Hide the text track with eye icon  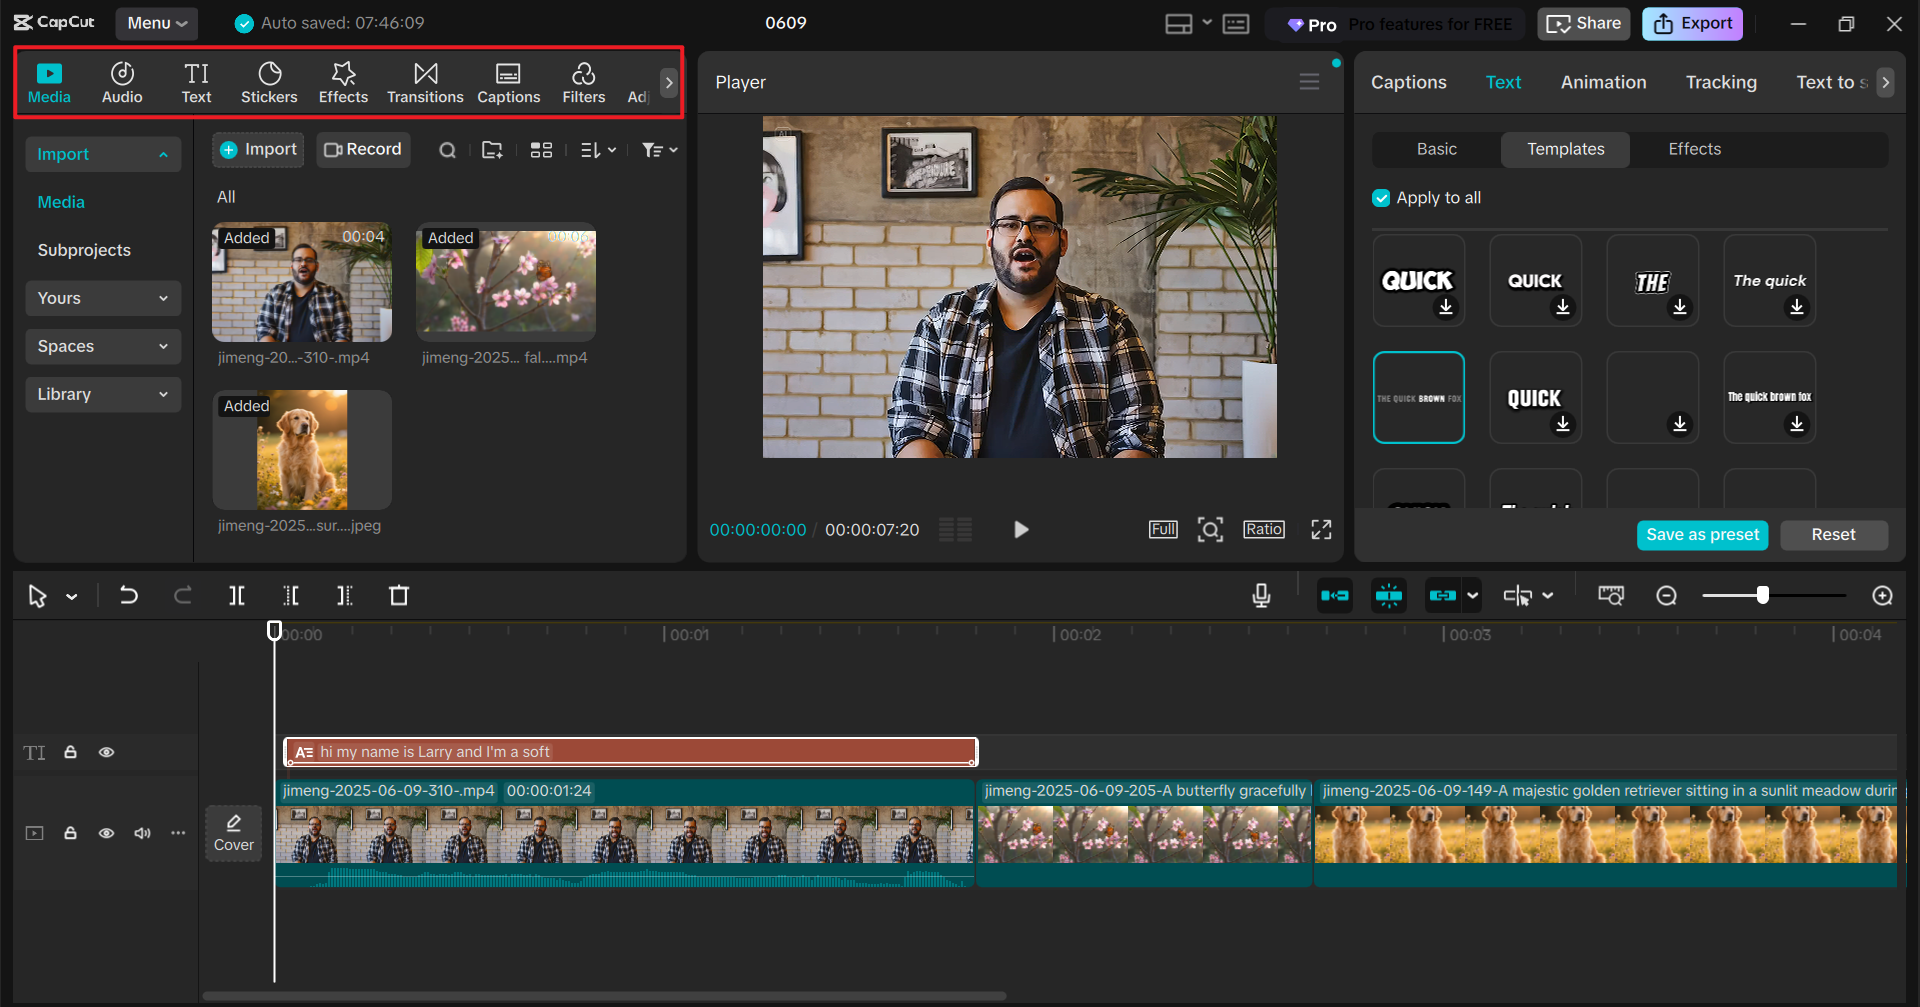point(106,752)
